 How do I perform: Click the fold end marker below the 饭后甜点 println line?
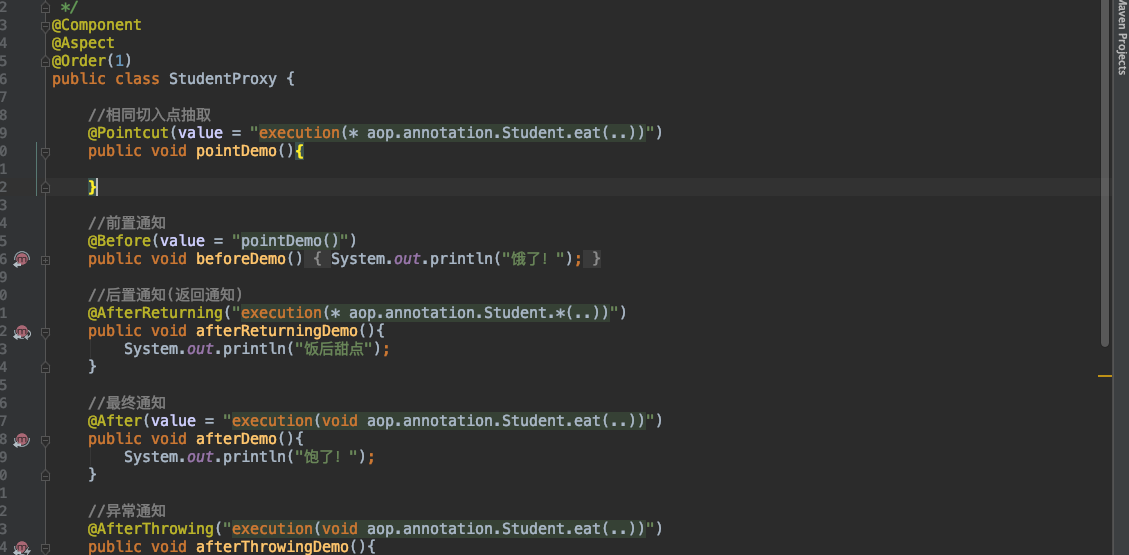coord(45,368)
